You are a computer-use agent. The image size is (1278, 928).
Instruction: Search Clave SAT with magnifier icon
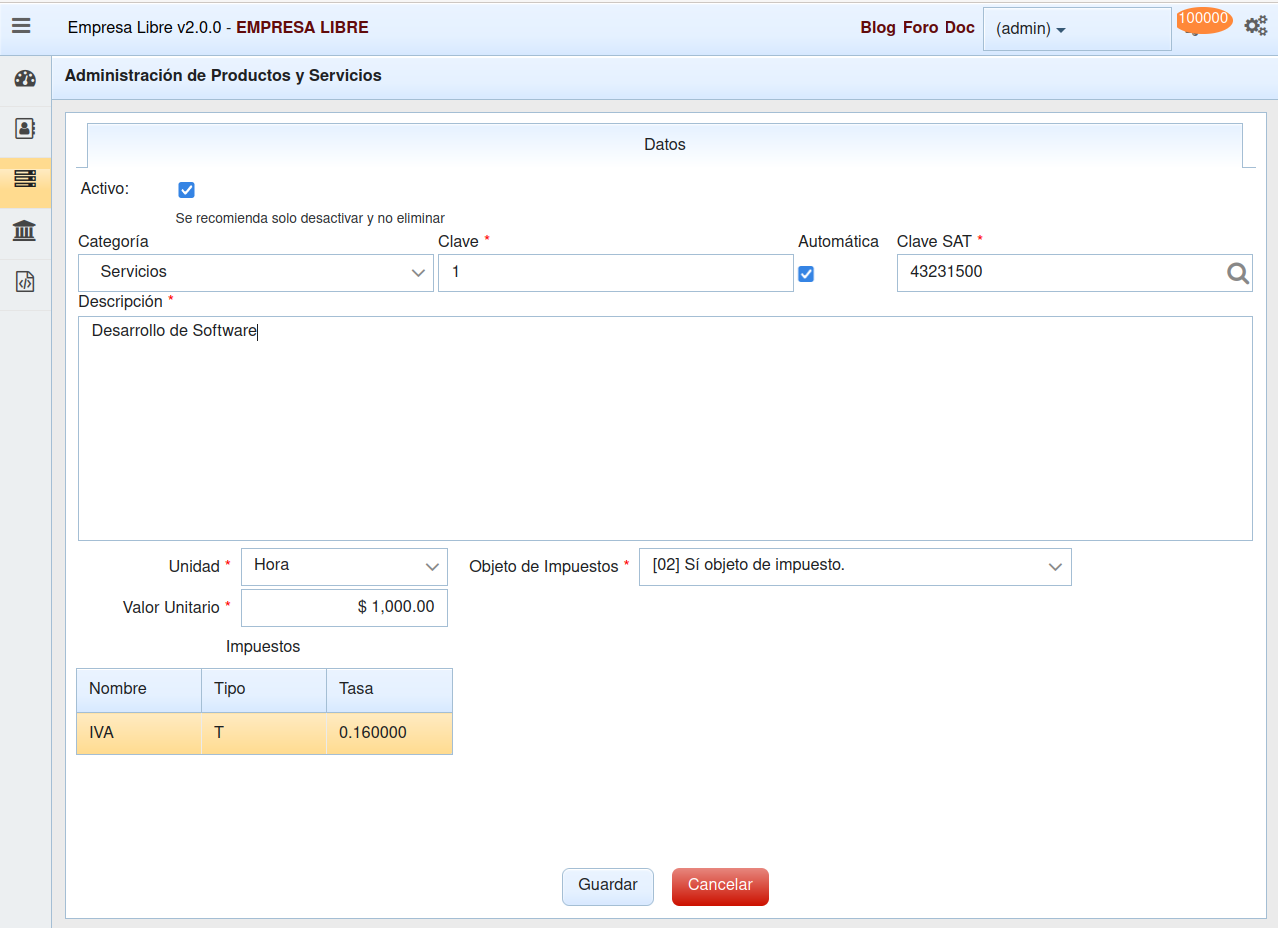coord(1238,273)
